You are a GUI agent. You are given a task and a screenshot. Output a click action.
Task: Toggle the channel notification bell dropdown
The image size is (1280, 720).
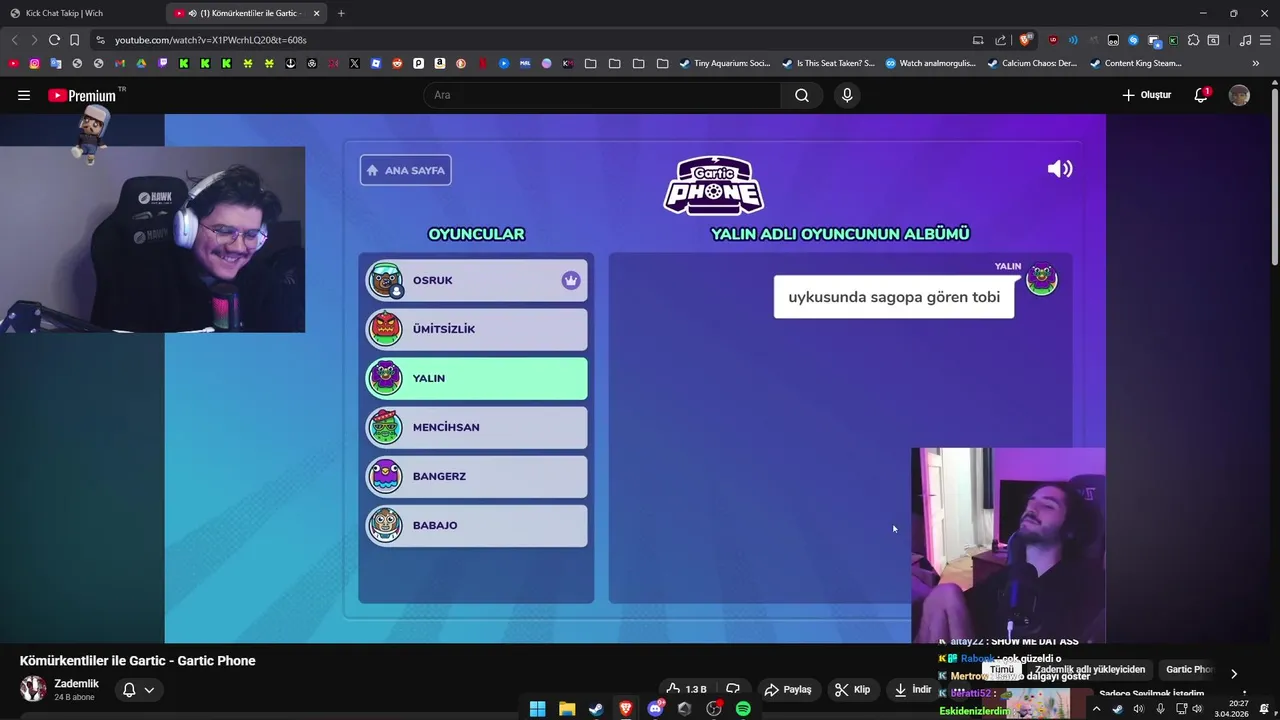point(139,690)
